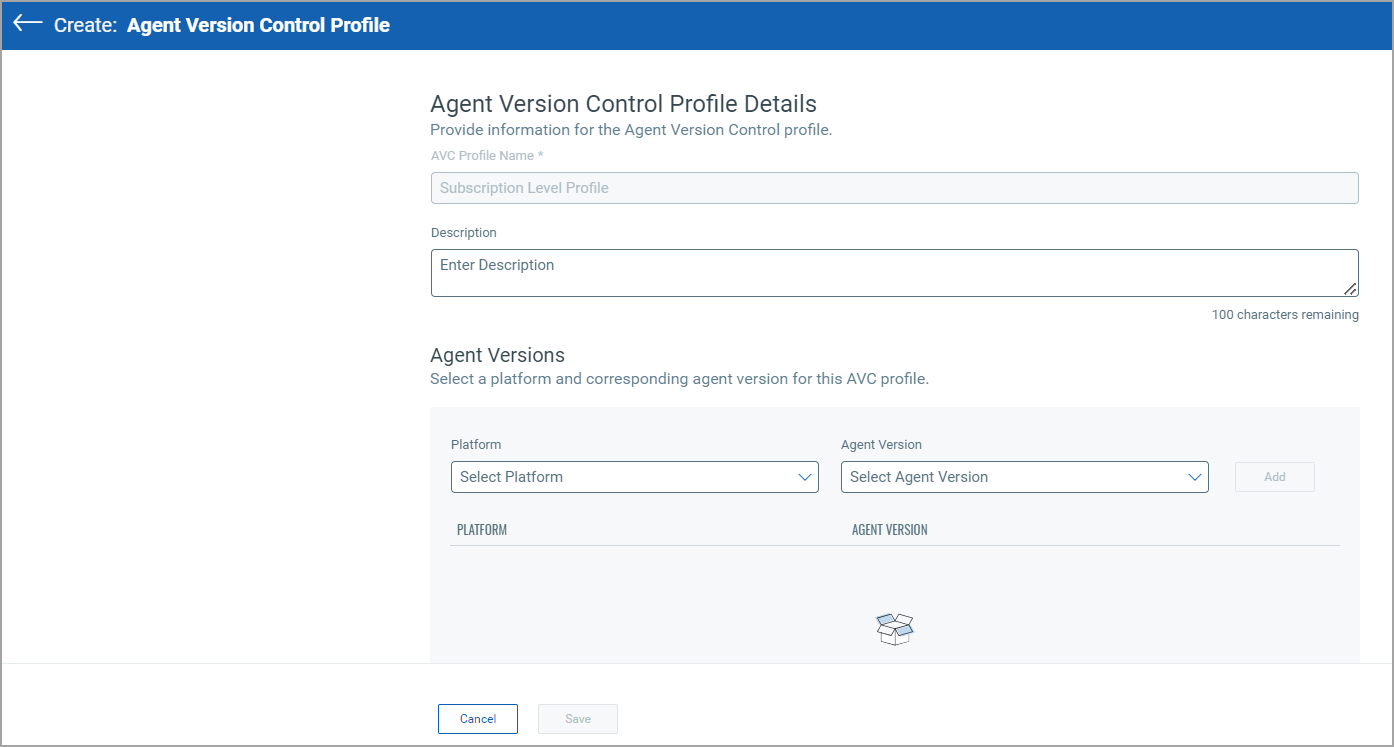Image resolution: width=1394 pixels, height=747 pixels.
Task: Click the chevron on the Platform dropdown
Action: point(806,477)
